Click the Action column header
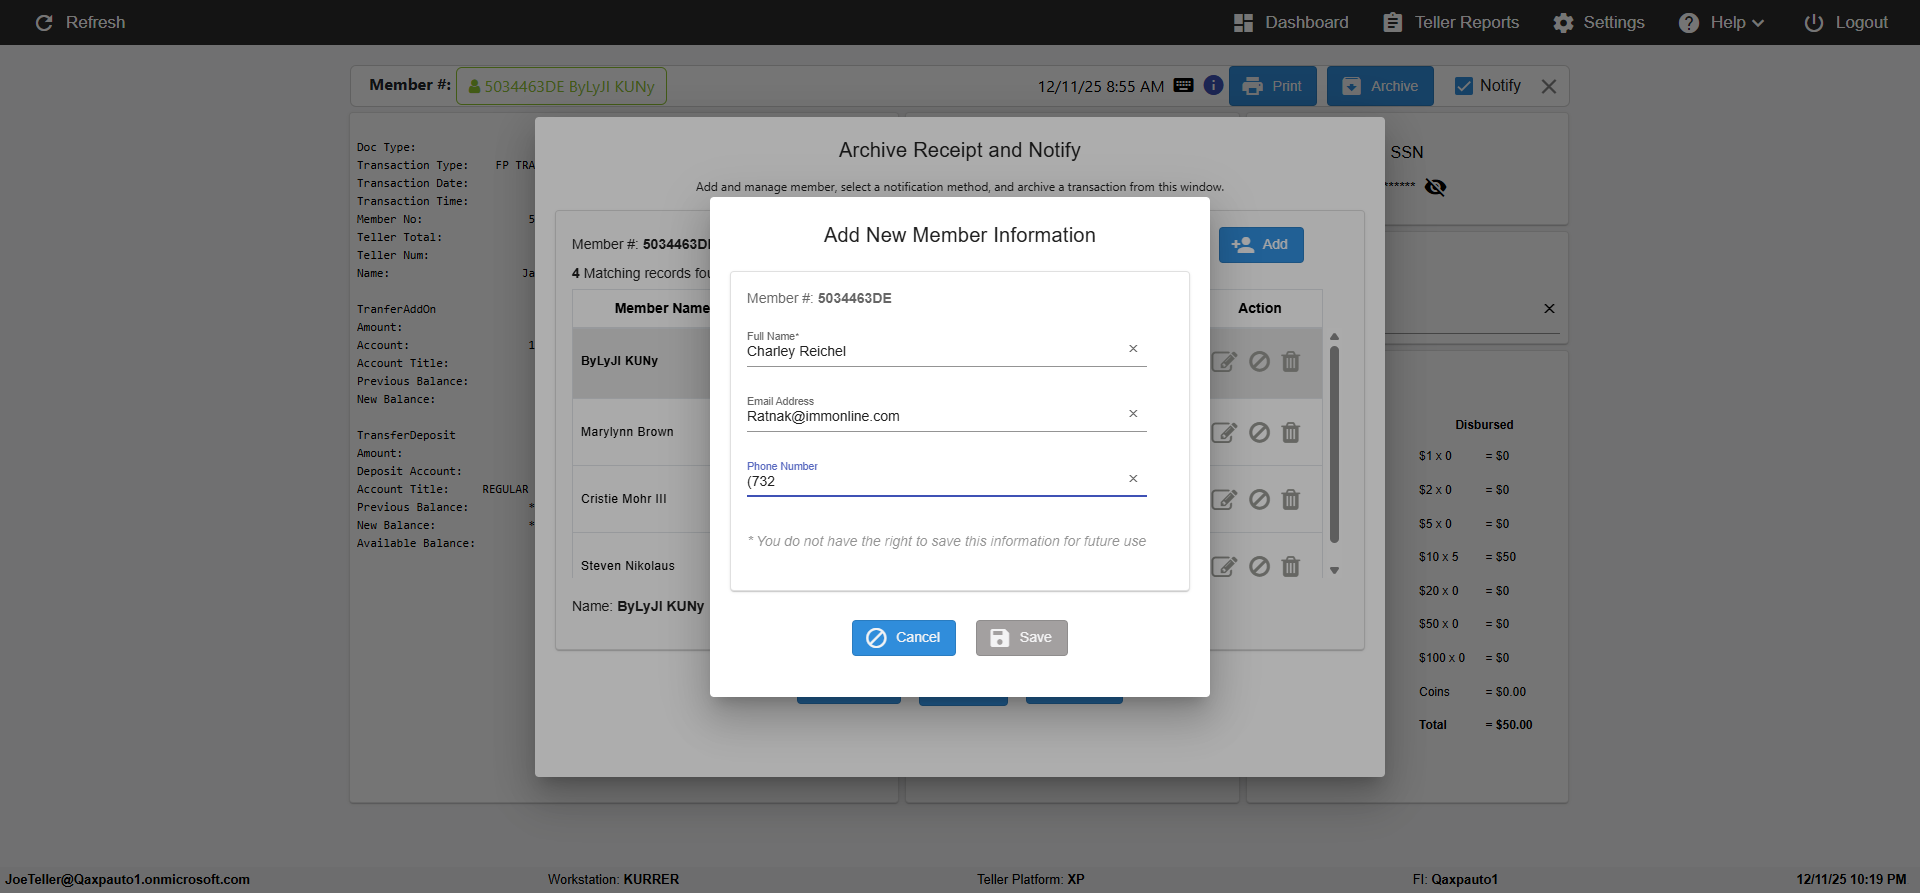The height and width of the screenshot is (893, 1920). pyautogui.click(x=1259, y=308)
